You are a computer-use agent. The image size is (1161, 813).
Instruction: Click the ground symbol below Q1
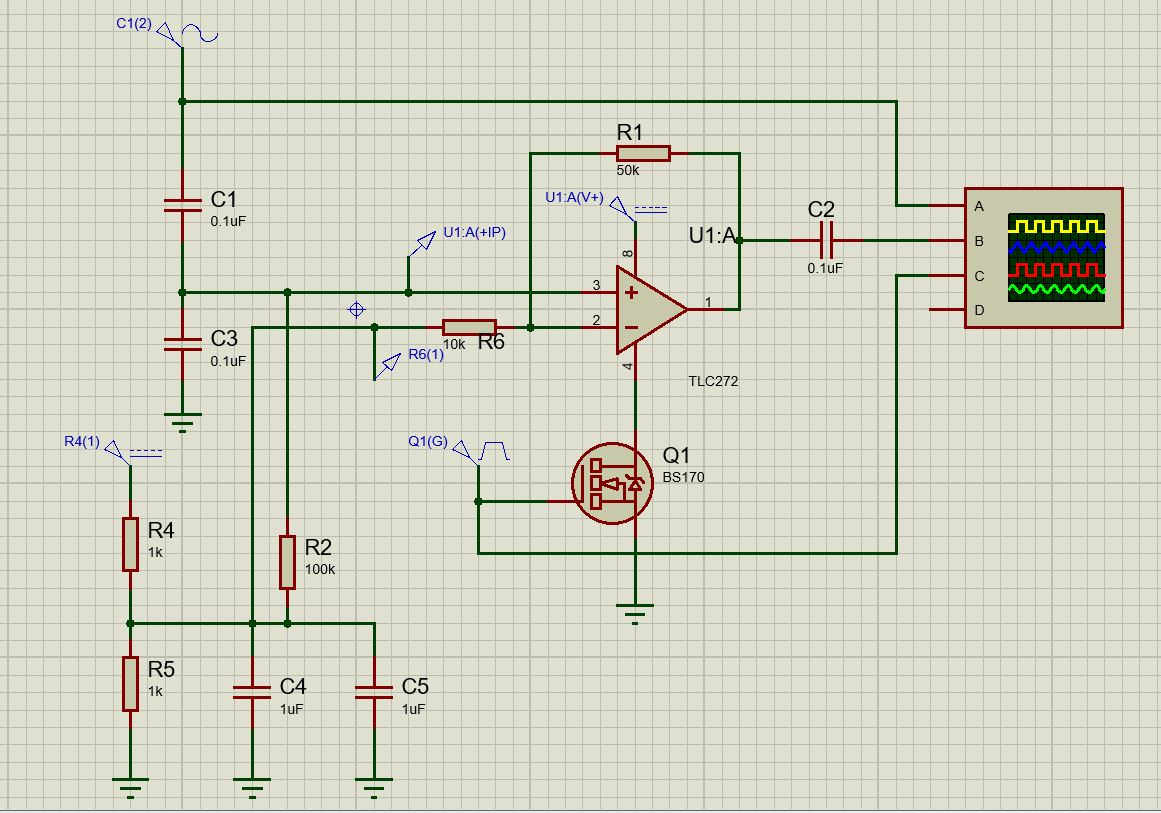pyautogui.click(x=635, y=614)
